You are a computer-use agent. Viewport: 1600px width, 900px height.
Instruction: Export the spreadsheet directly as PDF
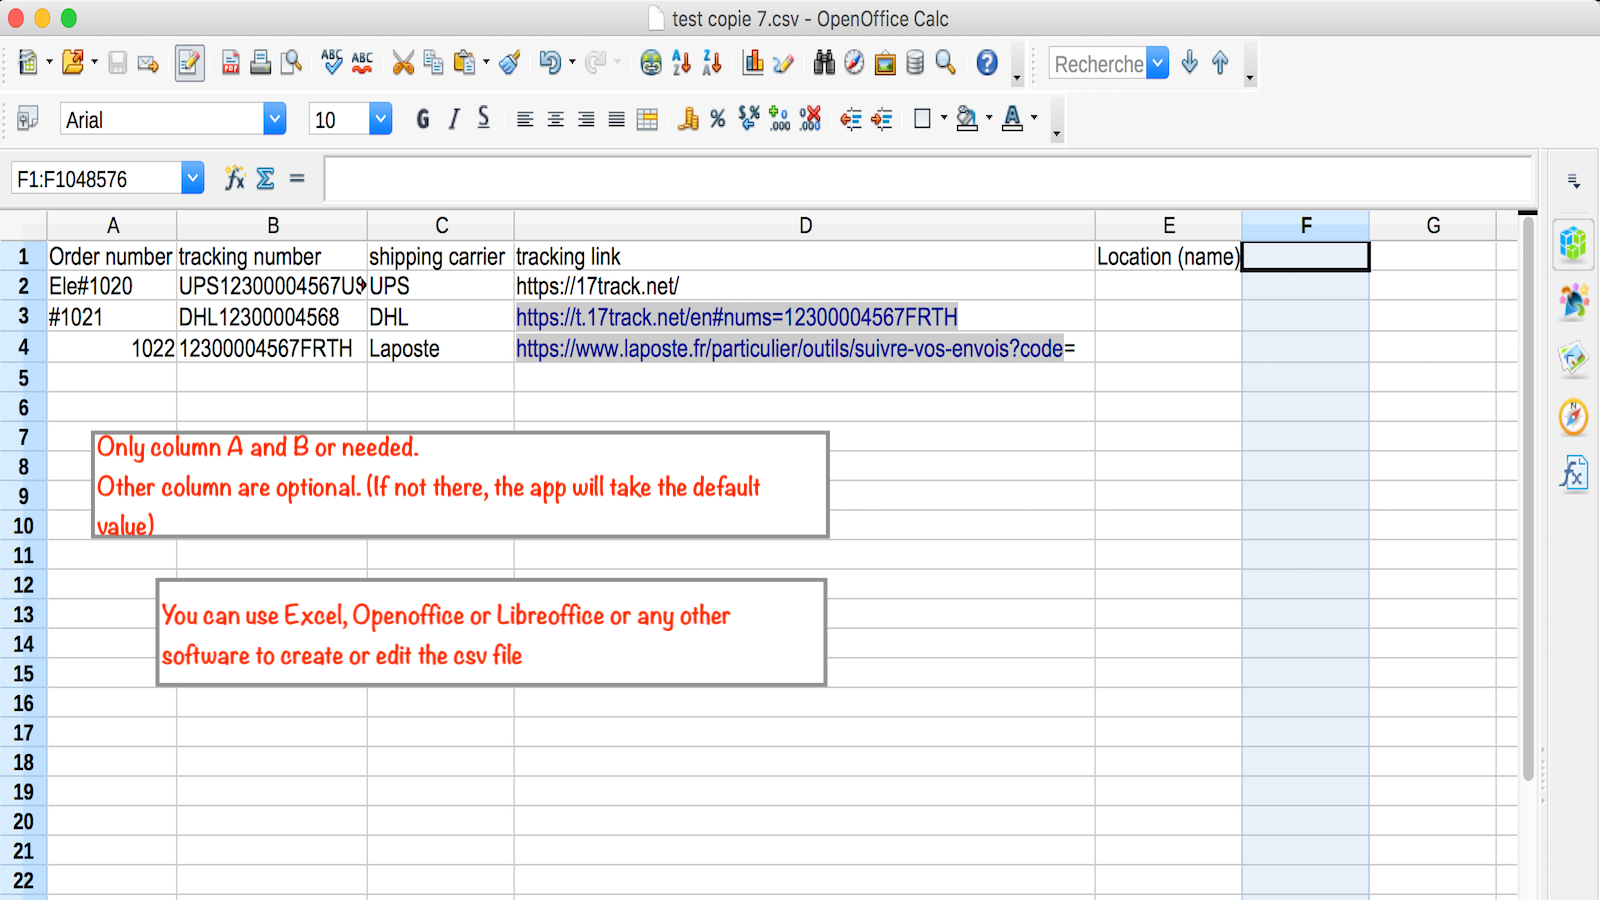coord(230,62)
